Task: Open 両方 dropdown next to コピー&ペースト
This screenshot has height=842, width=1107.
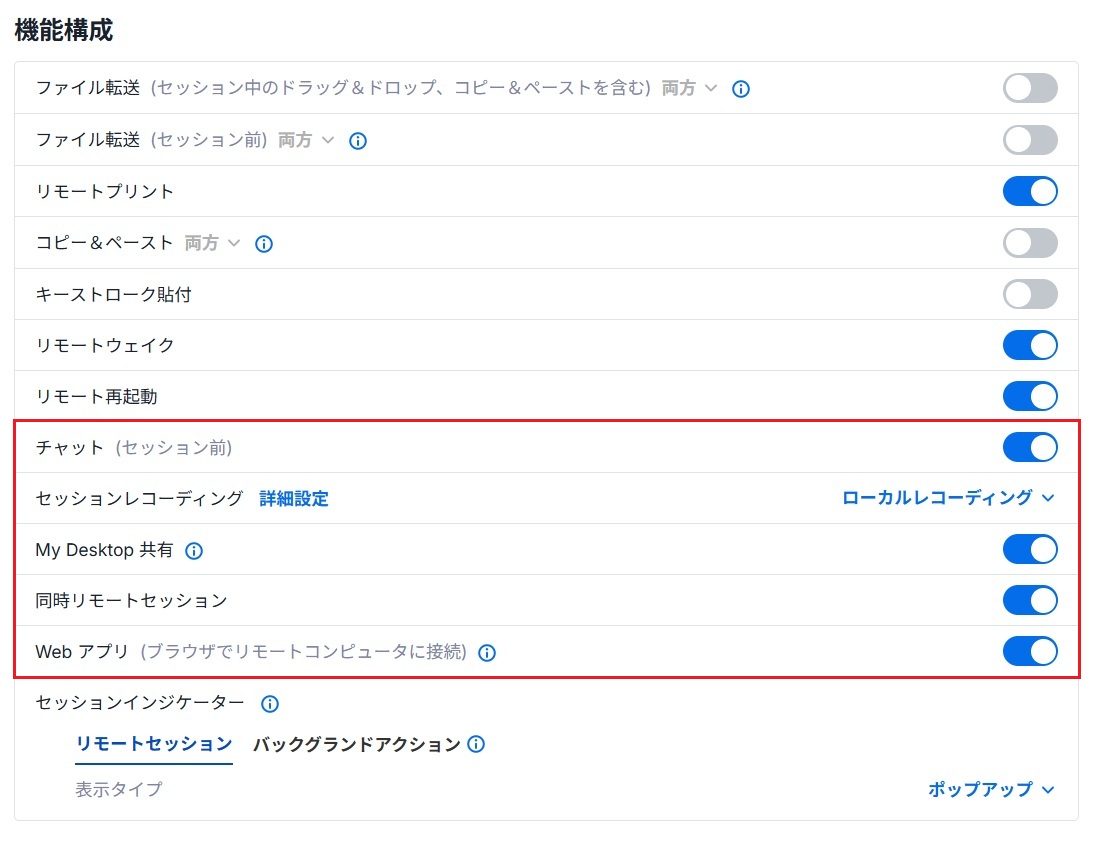Action: tap(213, 243)
